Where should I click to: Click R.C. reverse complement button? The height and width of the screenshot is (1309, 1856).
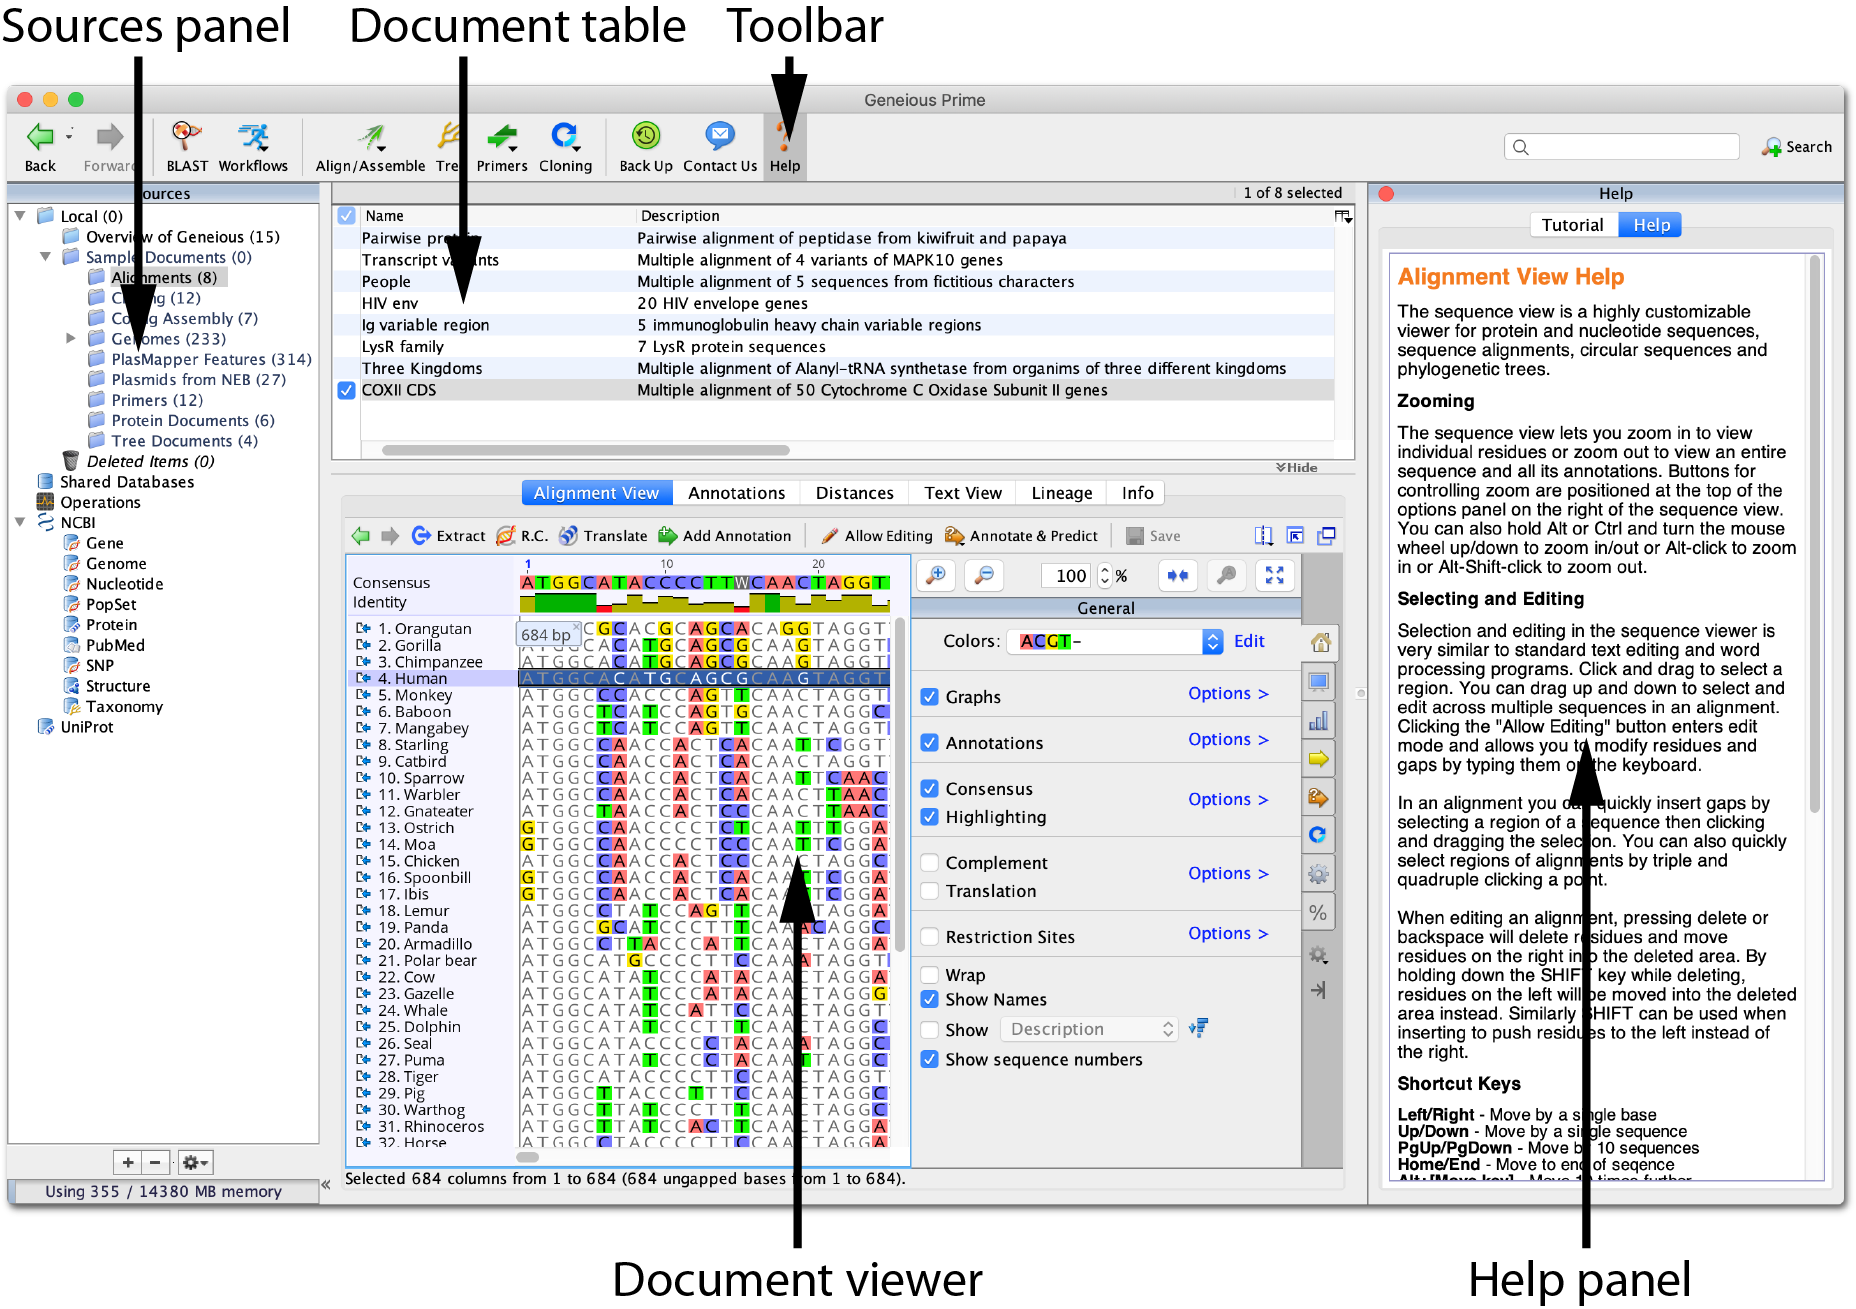pos(522,536)
